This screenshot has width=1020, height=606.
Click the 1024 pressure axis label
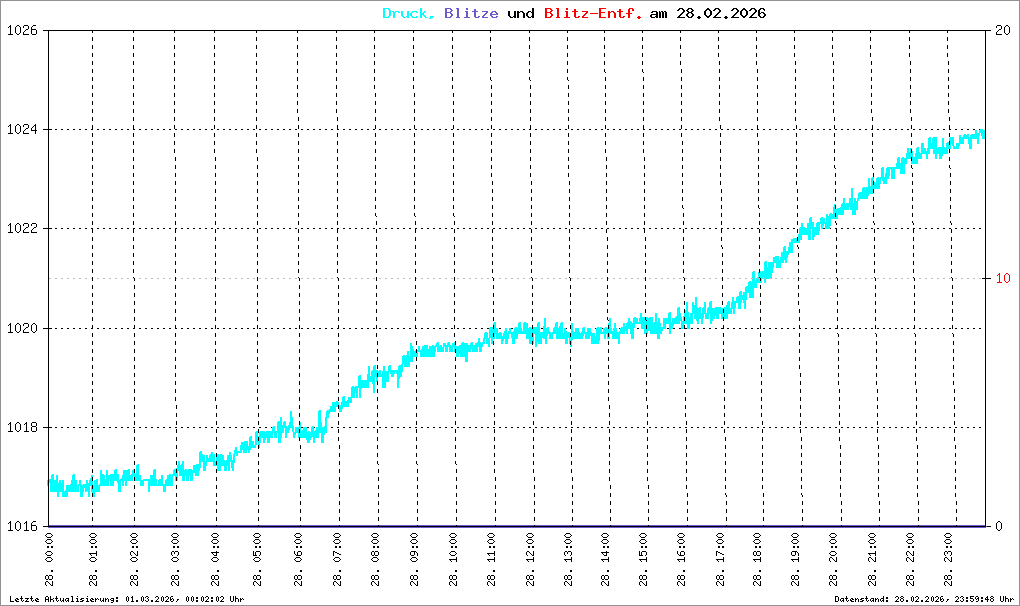[x=22, y=129]
